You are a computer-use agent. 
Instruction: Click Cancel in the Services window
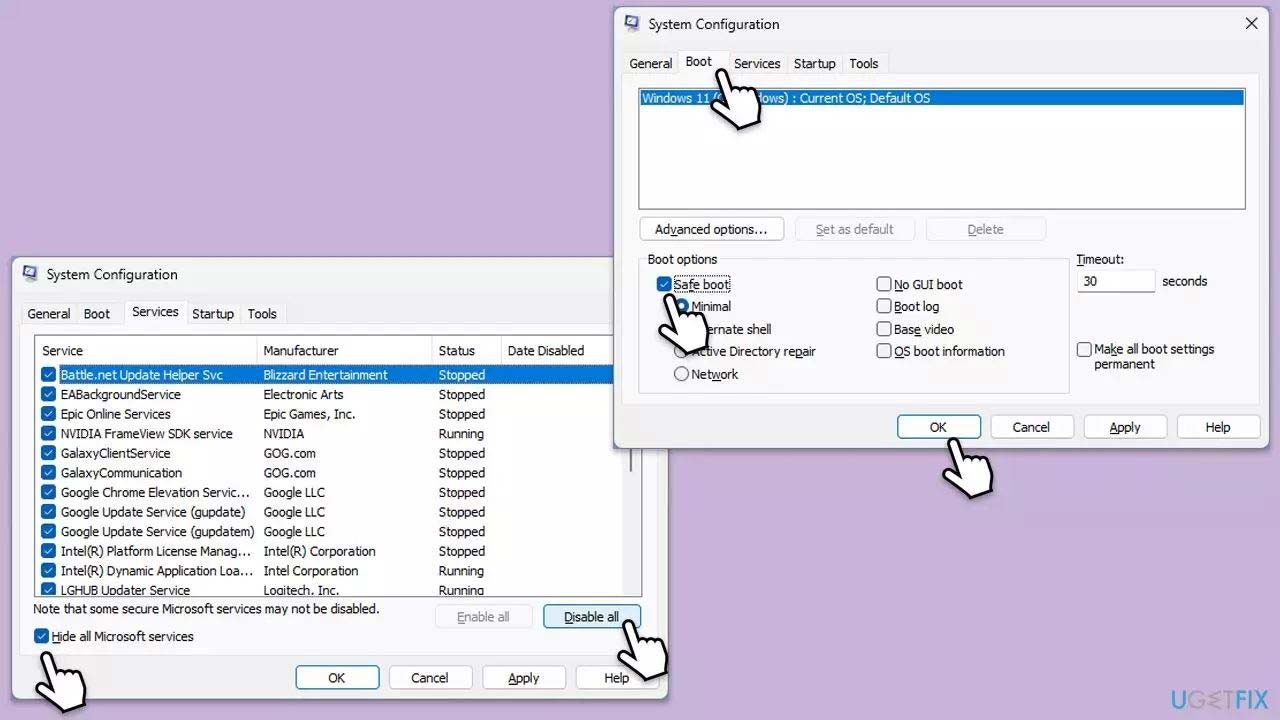430,678
